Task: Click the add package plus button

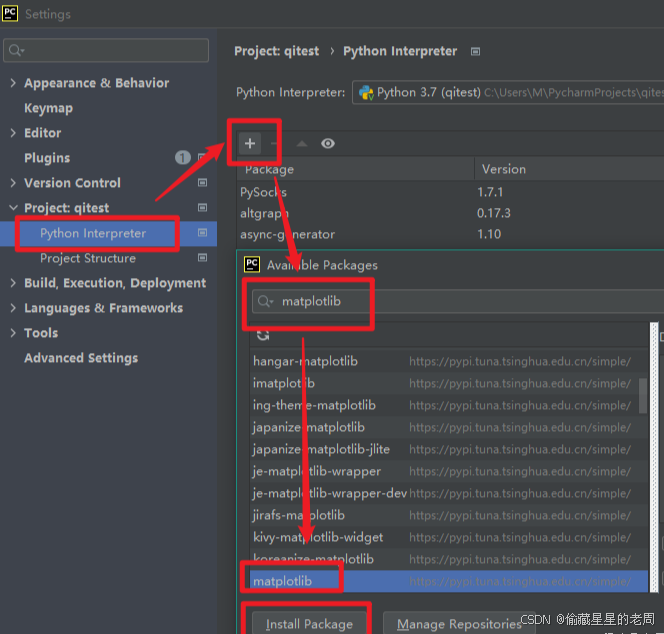Action: tap(250, 143)
